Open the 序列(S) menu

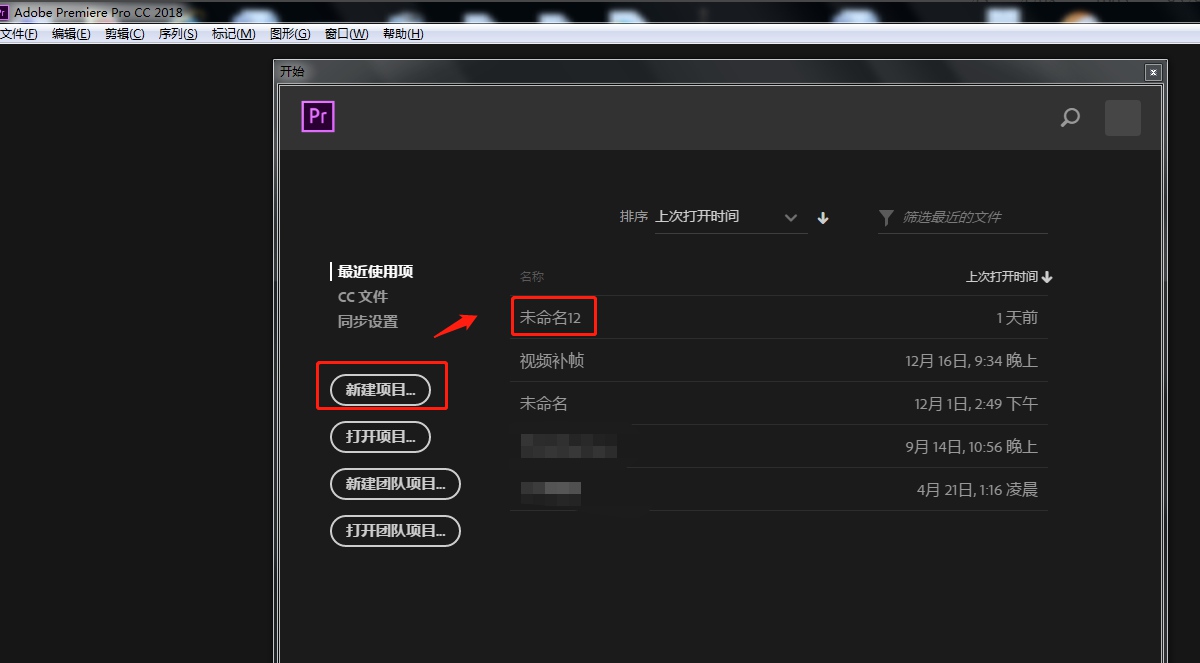pyautogui.click(x=178, y=34)
